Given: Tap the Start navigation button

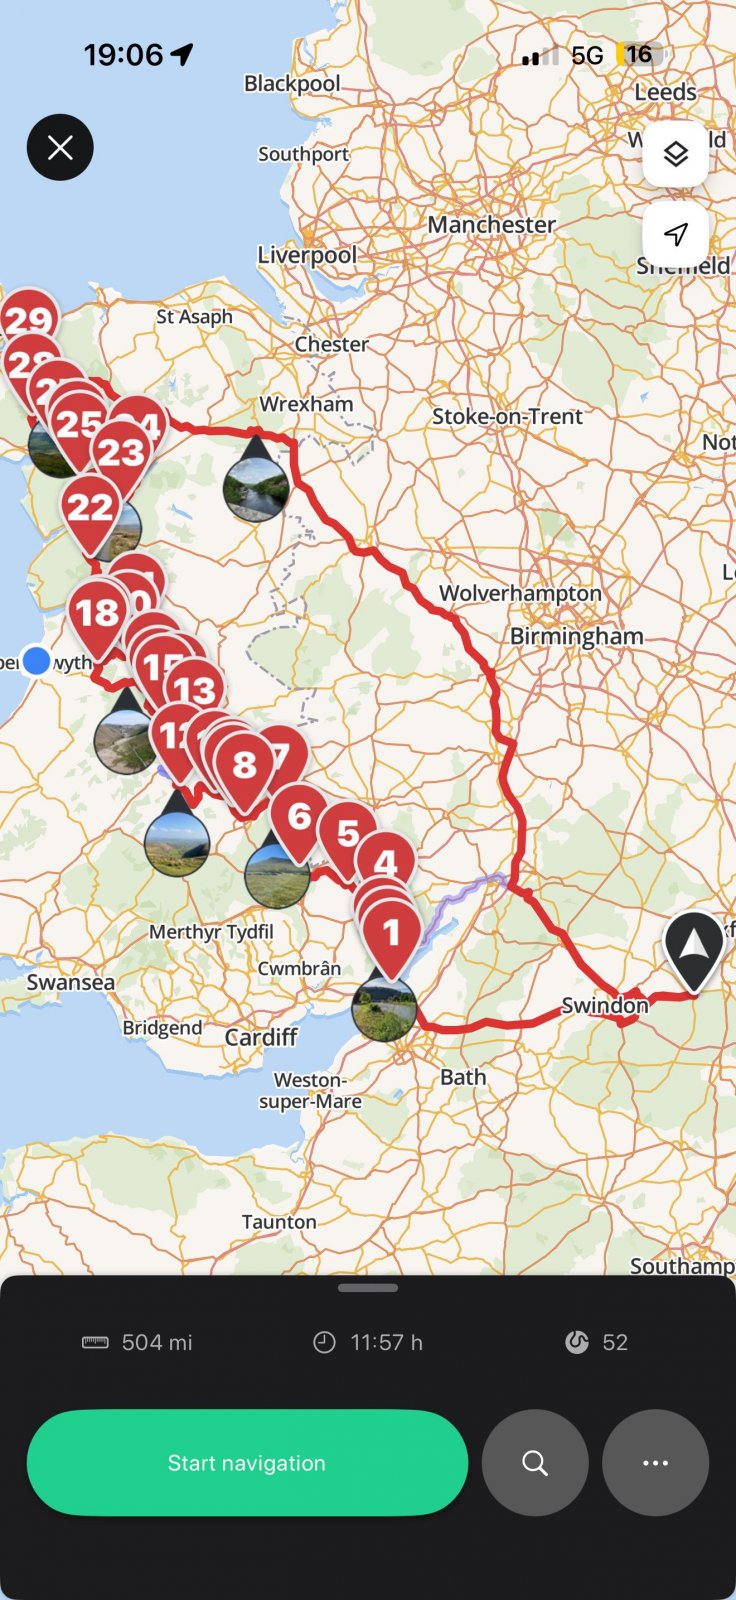Looking at the screenshot, I should point(247,1463).
